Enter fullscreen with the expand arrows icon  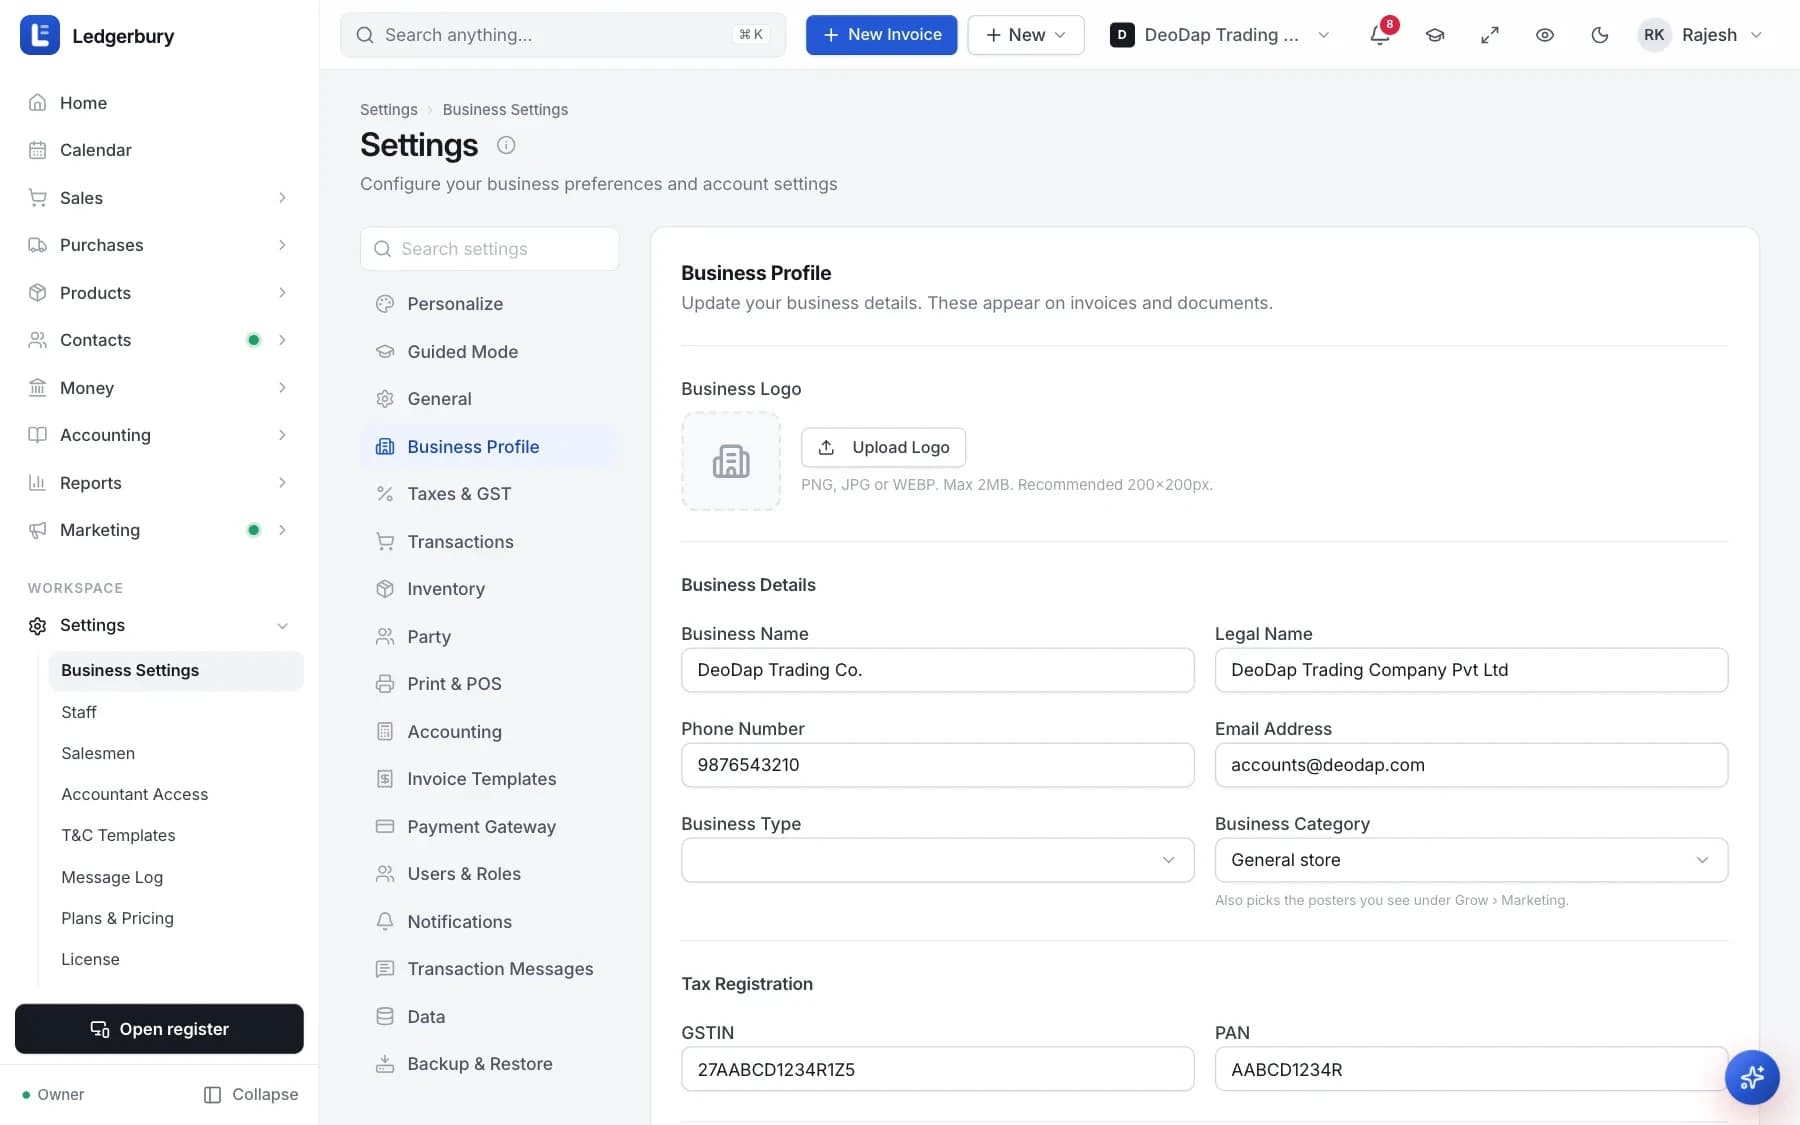coord(1490,35)
